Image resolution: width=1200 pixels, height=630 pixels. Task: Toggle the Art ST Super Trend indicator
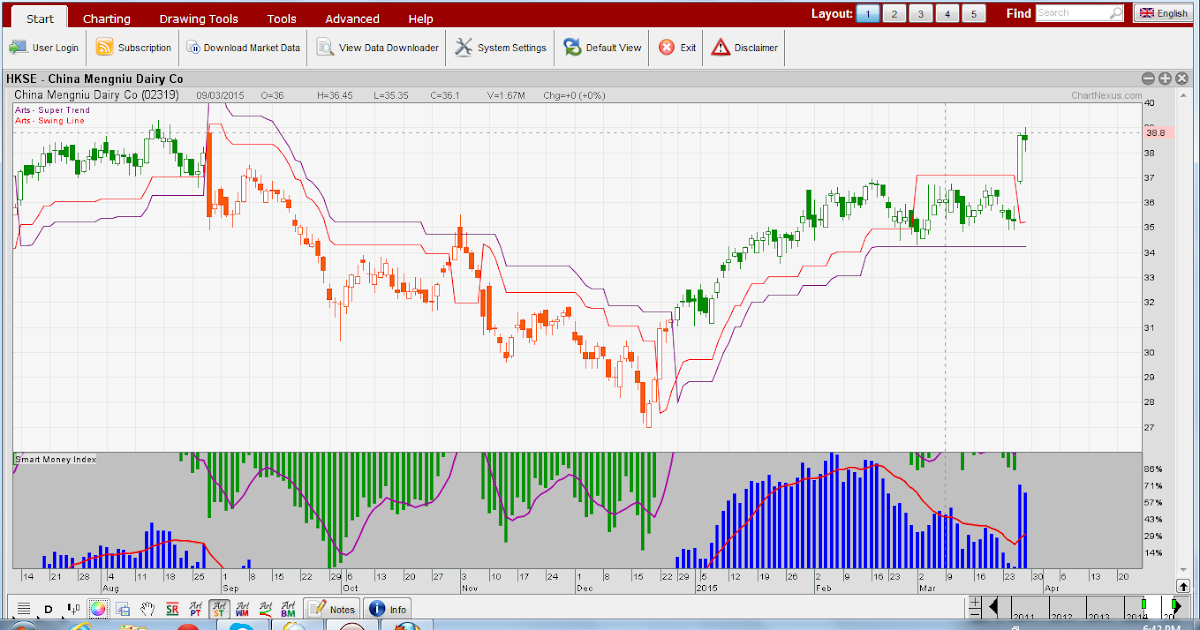click(219, 608)
